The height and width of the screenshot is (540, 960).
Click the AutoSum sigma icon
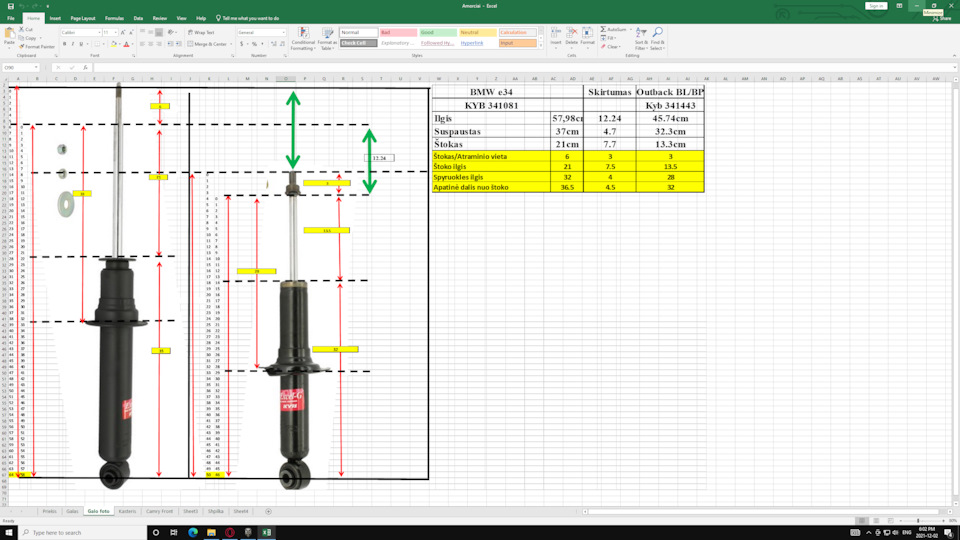[x=603, y=29]
